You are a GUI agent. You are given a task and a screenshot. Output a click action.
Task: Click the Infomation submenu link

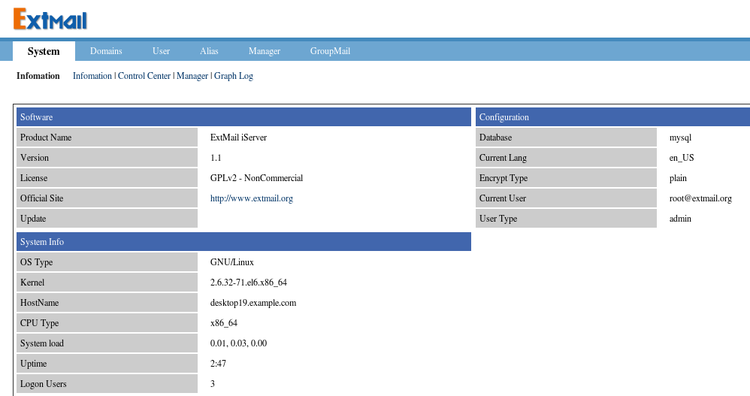(92, 76)
